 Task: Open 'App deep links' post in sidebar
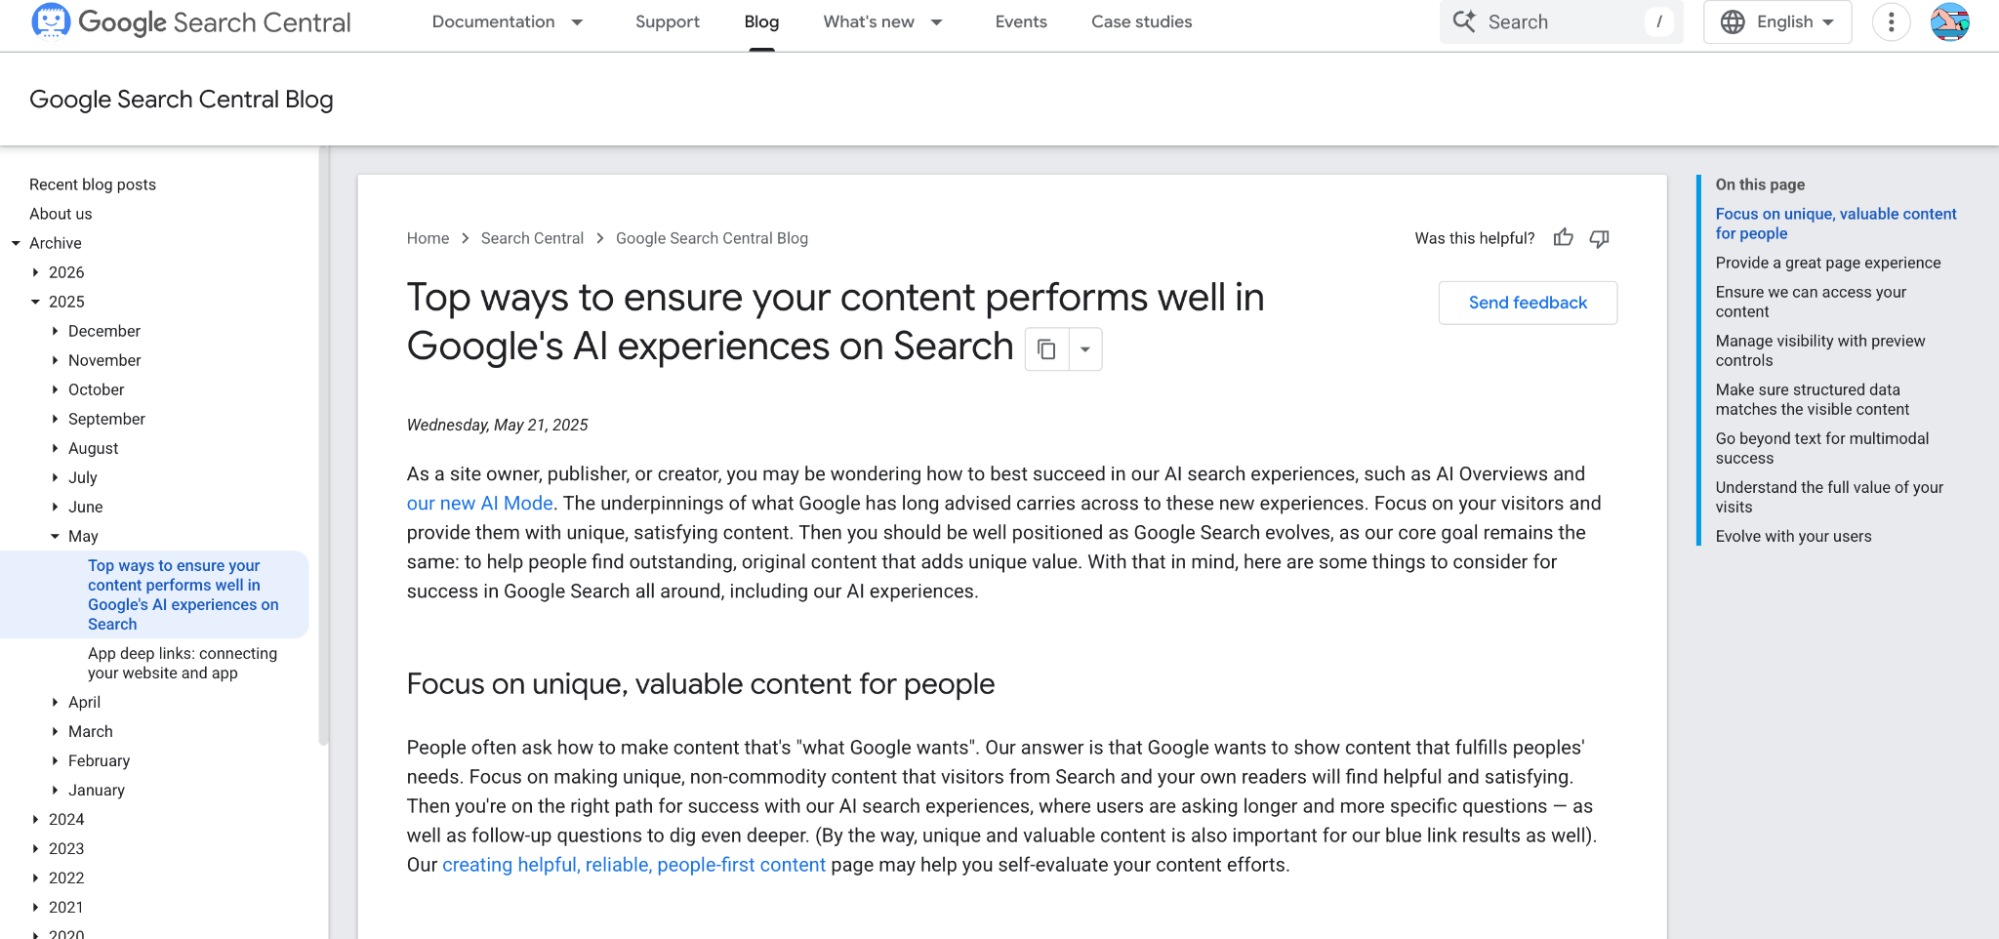(182, 663)
